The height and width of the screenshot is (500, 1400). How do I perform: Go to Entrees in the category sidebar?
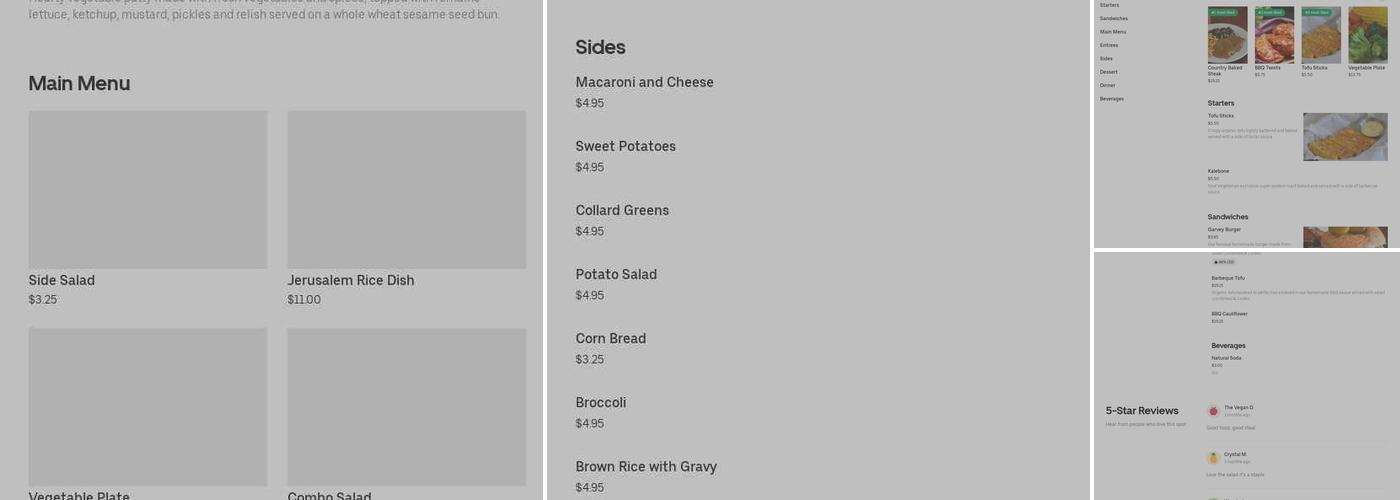(1109, 45)
